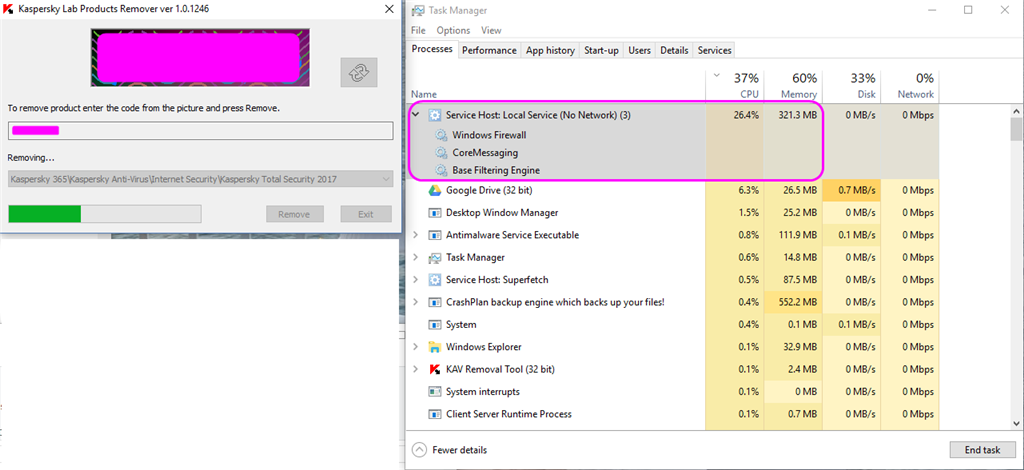Click the CoreMessaging service icon

click(x=441, y=153)
